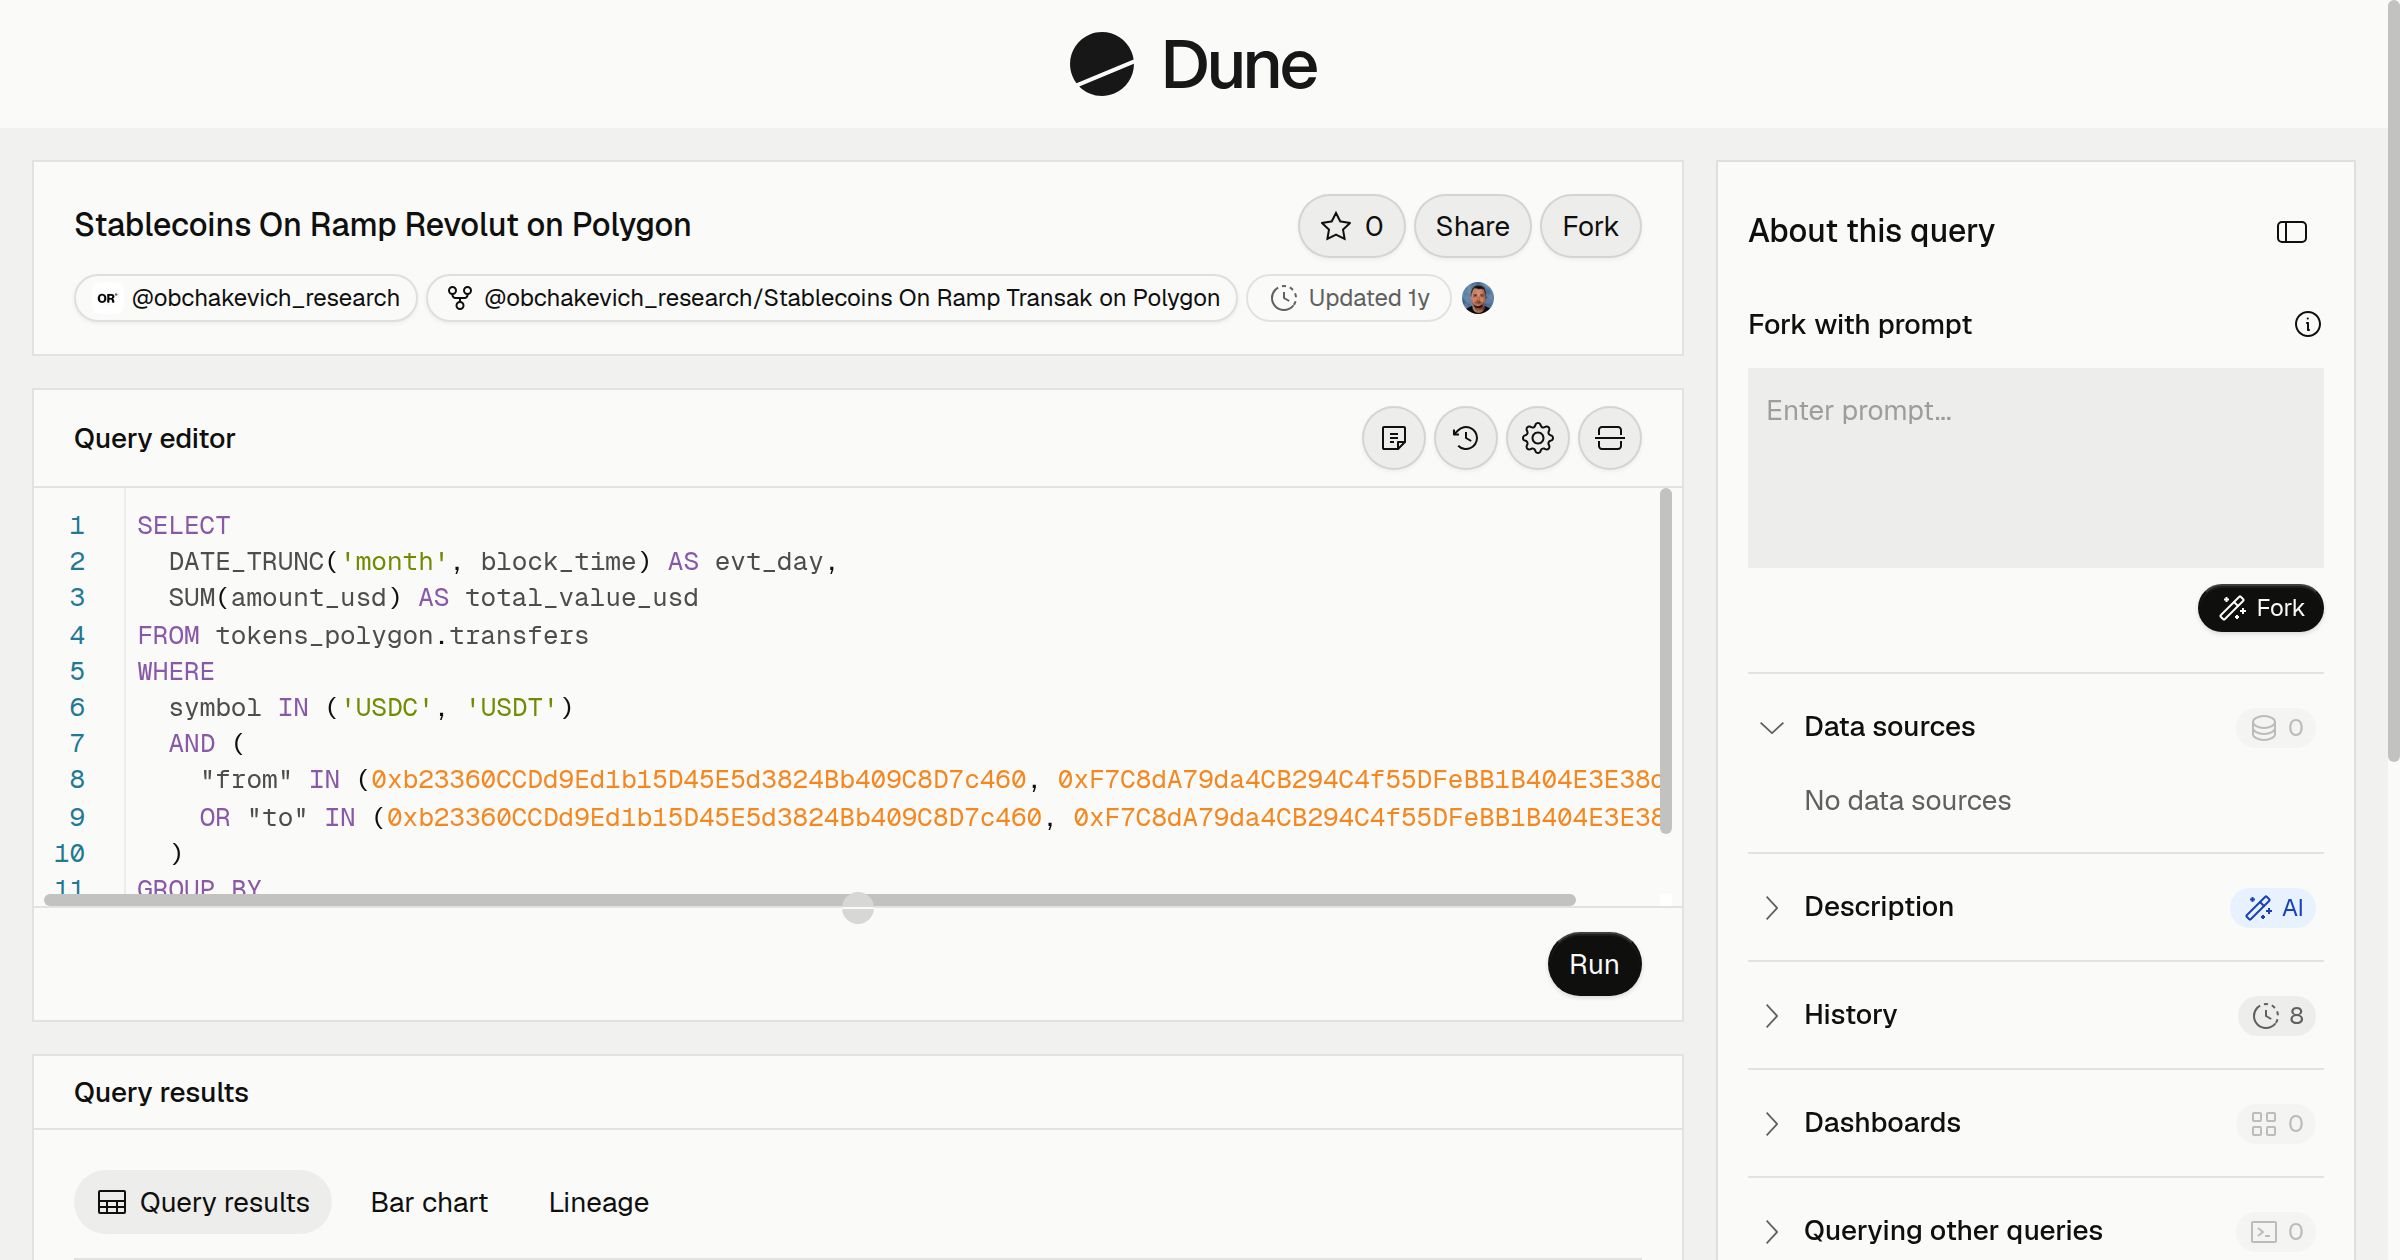Click the 'tokens_polygon.transfers' text on line 4

pos(402,635)
